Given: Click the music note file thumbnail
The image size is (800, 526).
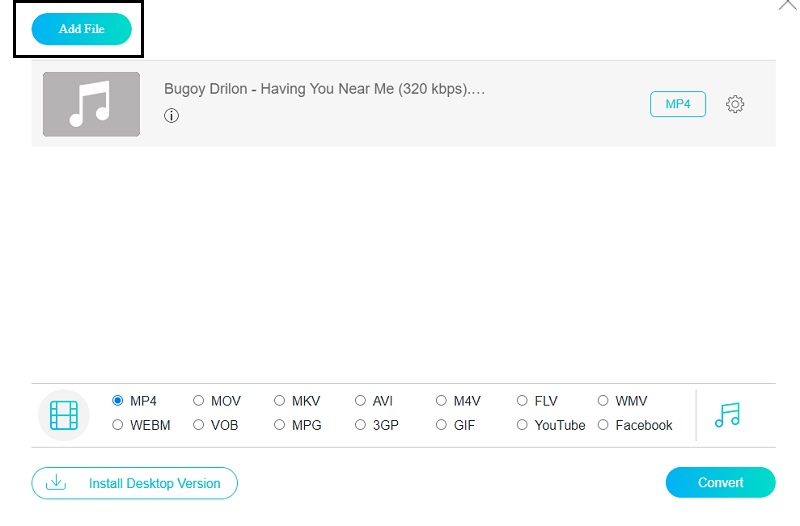Looking at the screenshot, I should point(91,104).
